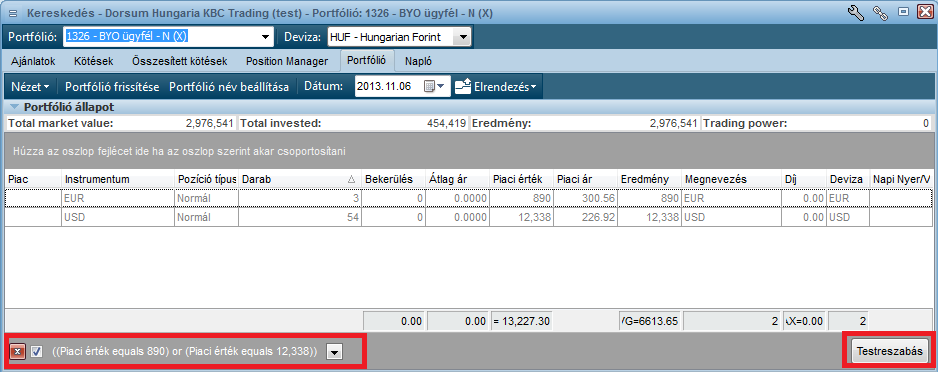Click the Elrendezés layout icon

463,87
